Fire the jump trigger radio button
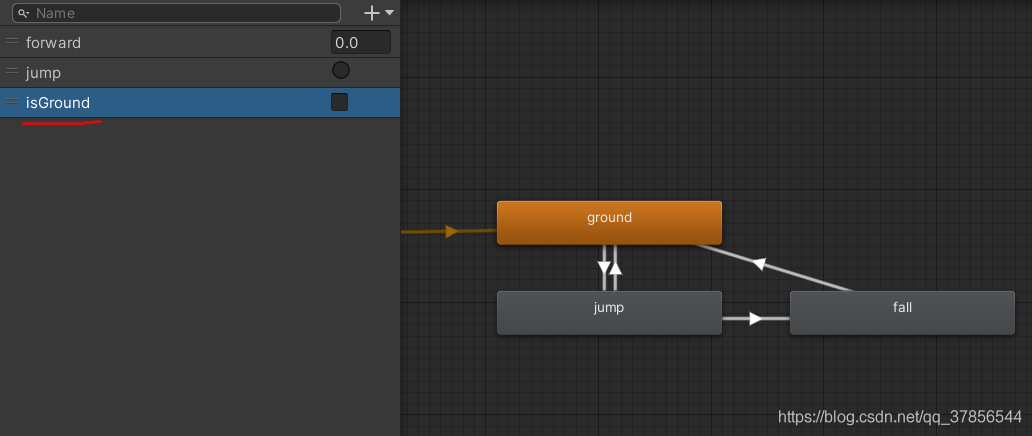The width and height of the screenshot is (1032, 436). [x=341, y=70]
